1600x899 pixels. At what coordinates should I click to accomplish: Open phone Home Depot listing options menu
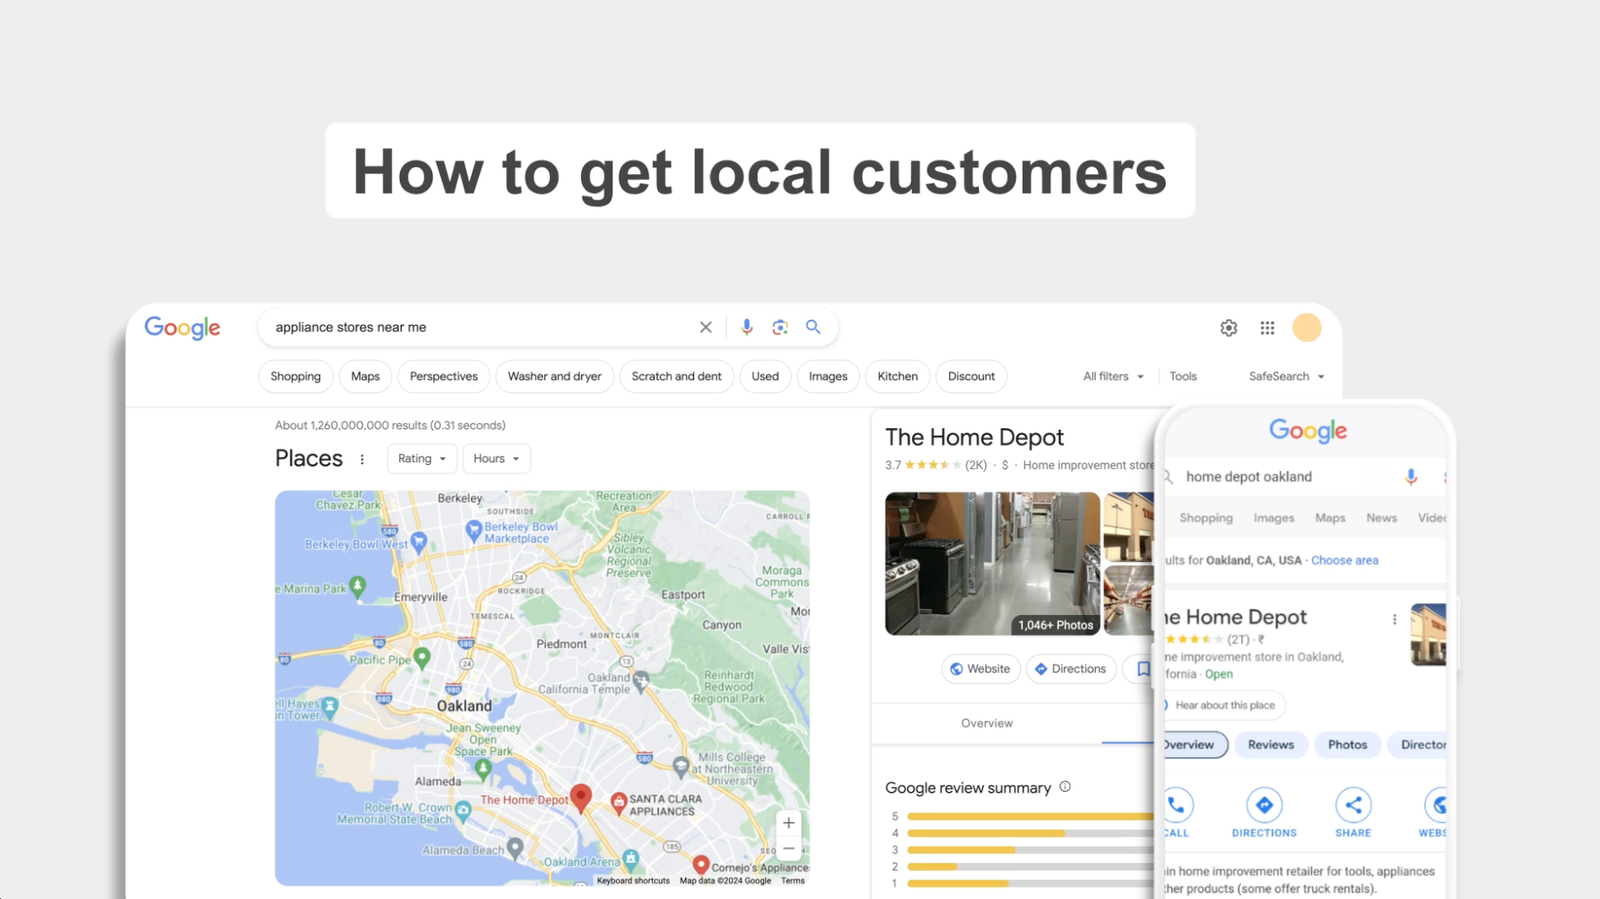click(1394, 619)
